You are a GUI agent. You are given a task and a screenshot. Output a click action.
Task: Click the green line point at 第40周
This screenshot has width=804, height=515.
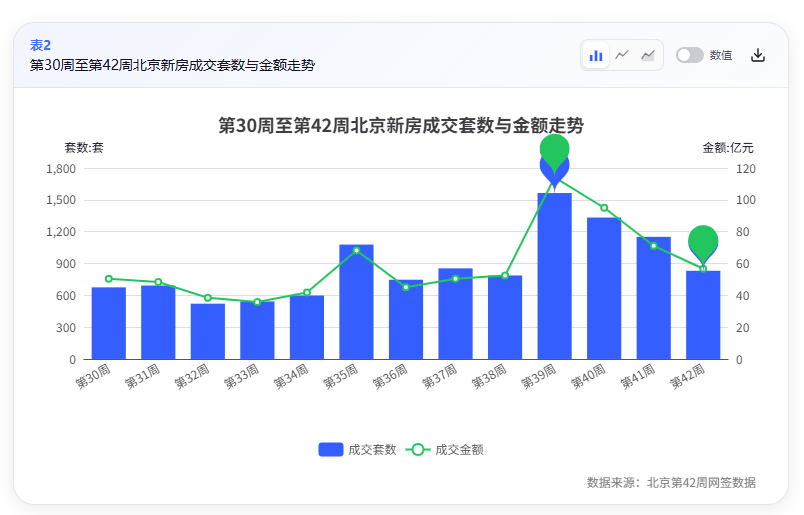click(x=604, y=208)
